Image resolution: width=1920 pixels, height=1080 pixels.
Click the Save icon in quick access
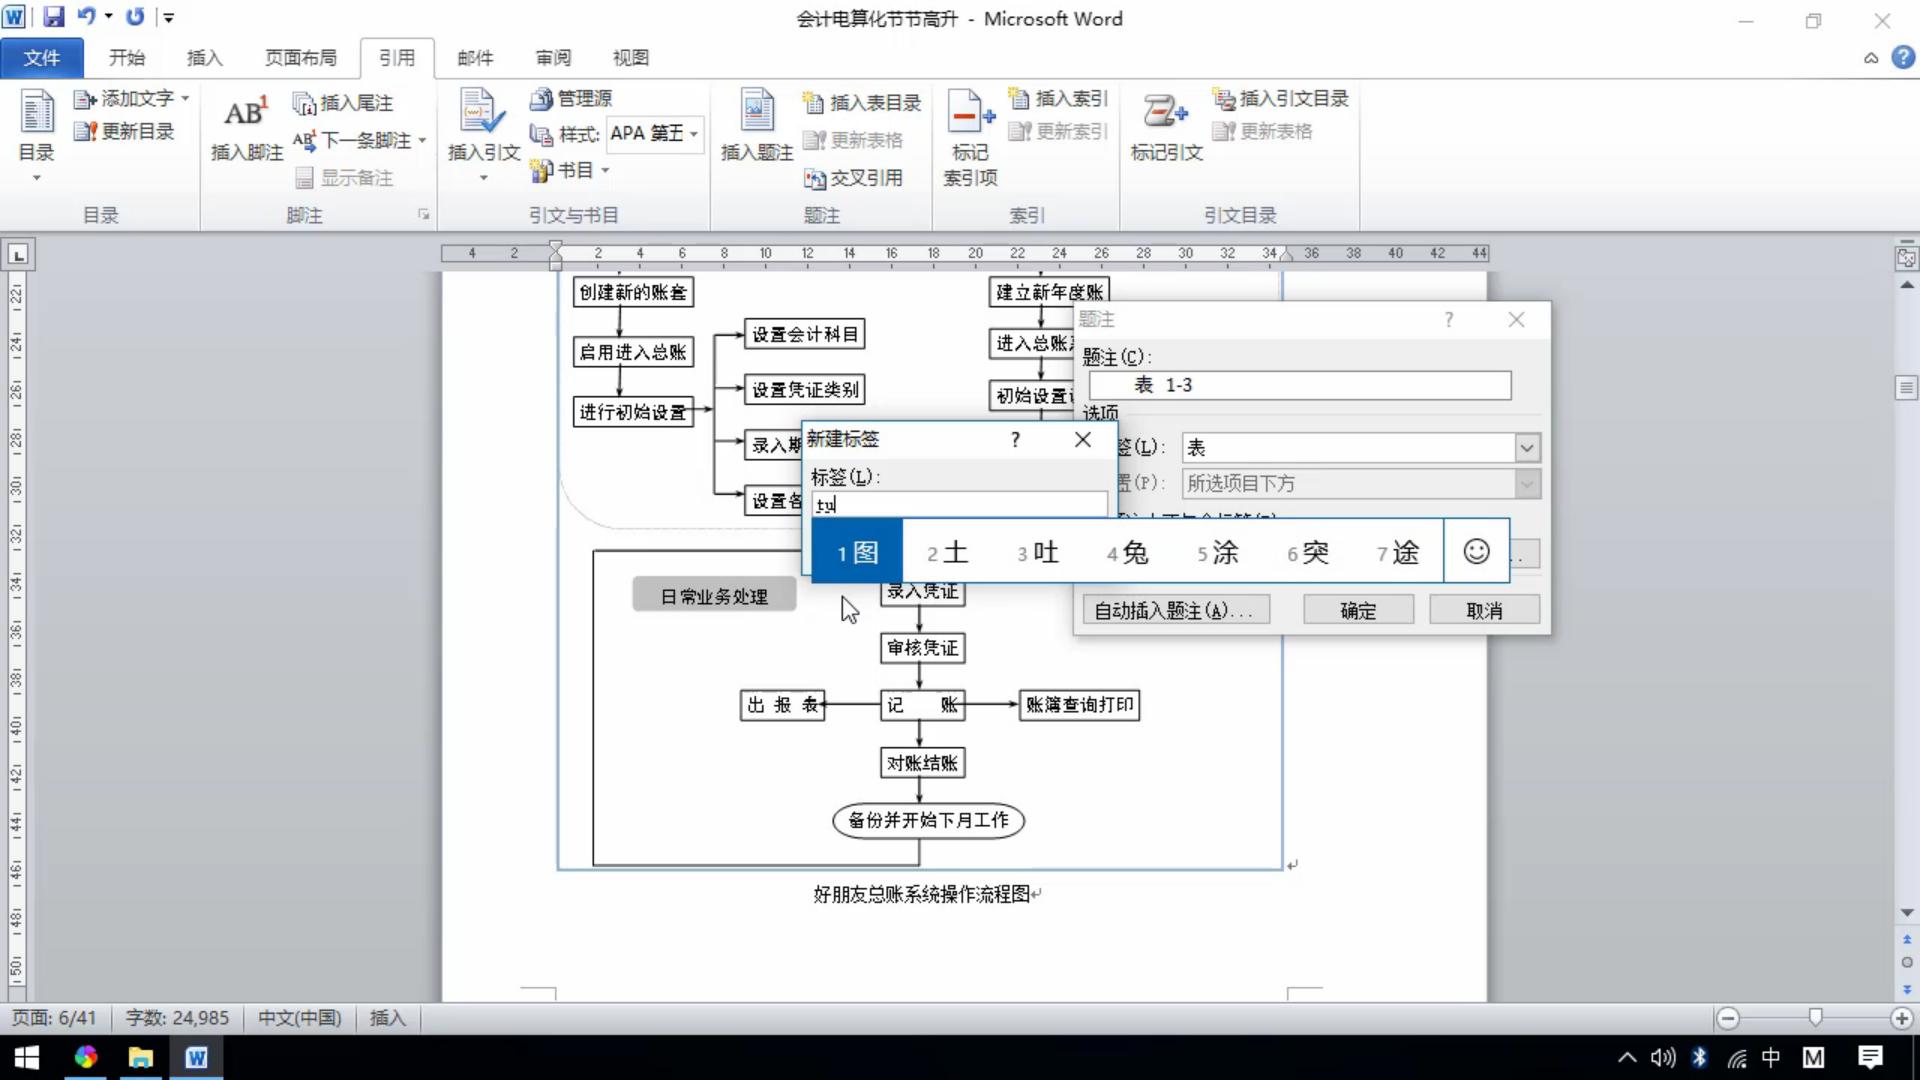53,17
